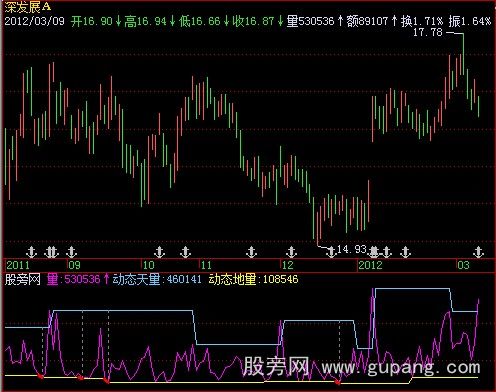Click the high price 高16.94

(145, 21)
